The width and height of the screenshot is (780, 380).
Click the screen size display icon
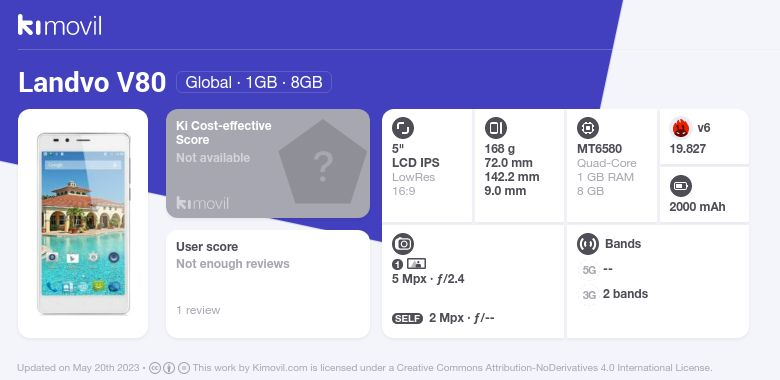[403, 128]
